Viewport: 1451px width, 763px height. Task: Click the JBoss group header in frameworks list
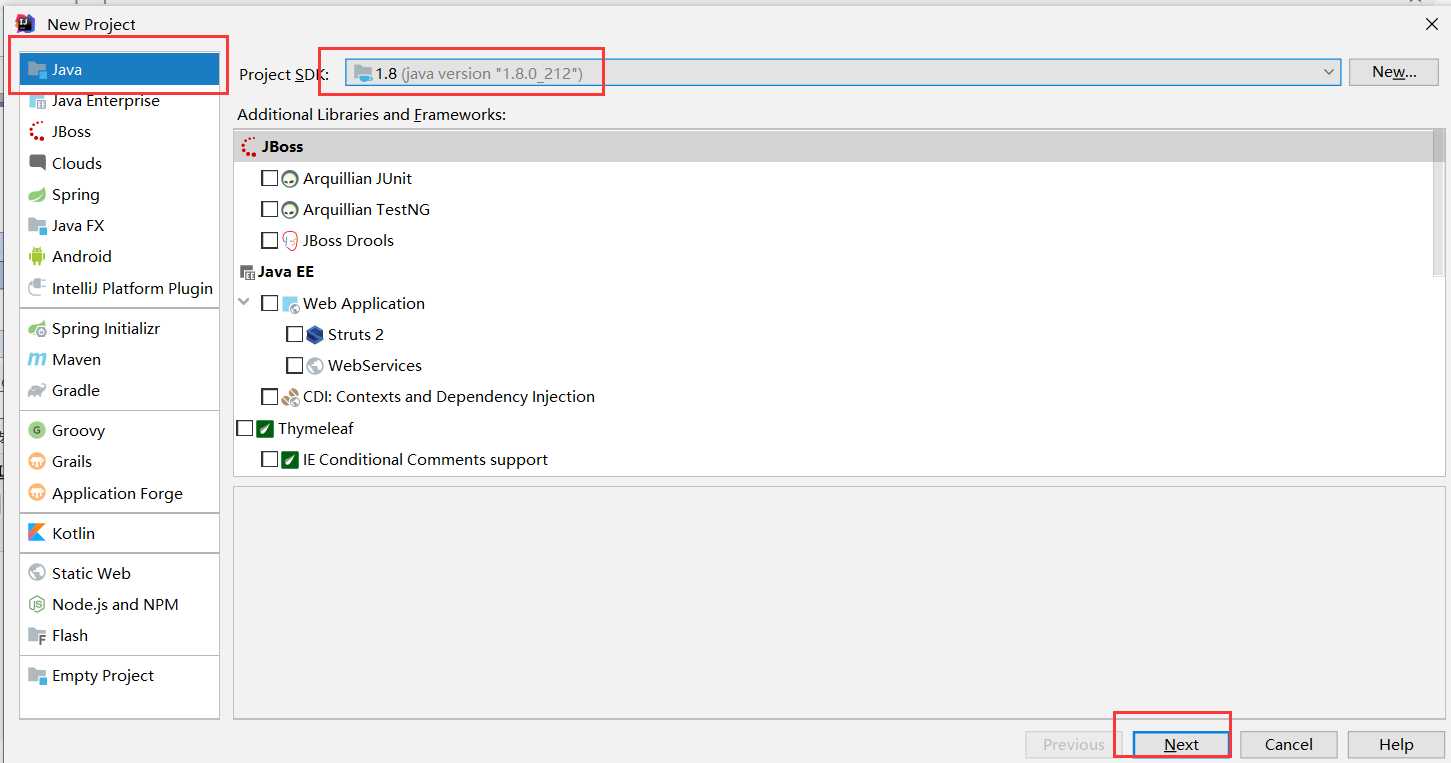pyautogui.click(x=834, y=146)
